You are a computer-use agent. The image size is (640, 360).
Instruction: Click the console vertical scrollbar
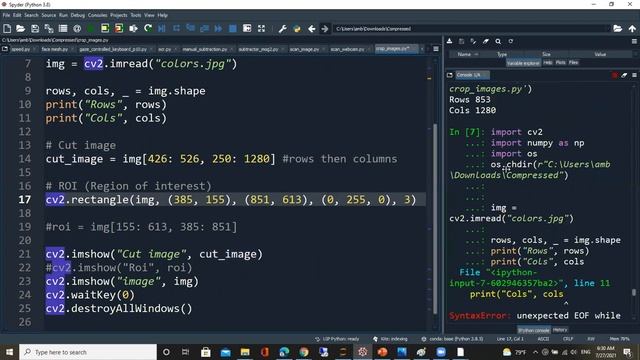coord(634,292)
